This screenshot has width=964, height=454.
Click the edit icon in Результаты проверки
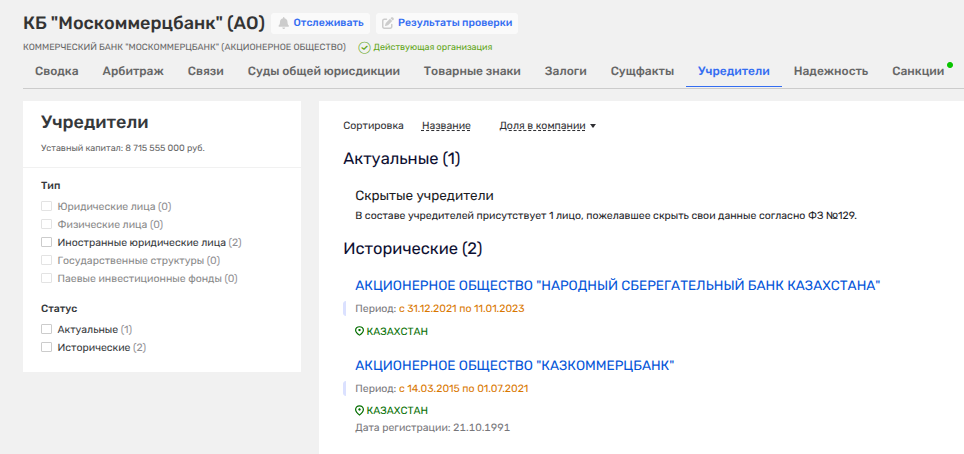pos(387,23)
